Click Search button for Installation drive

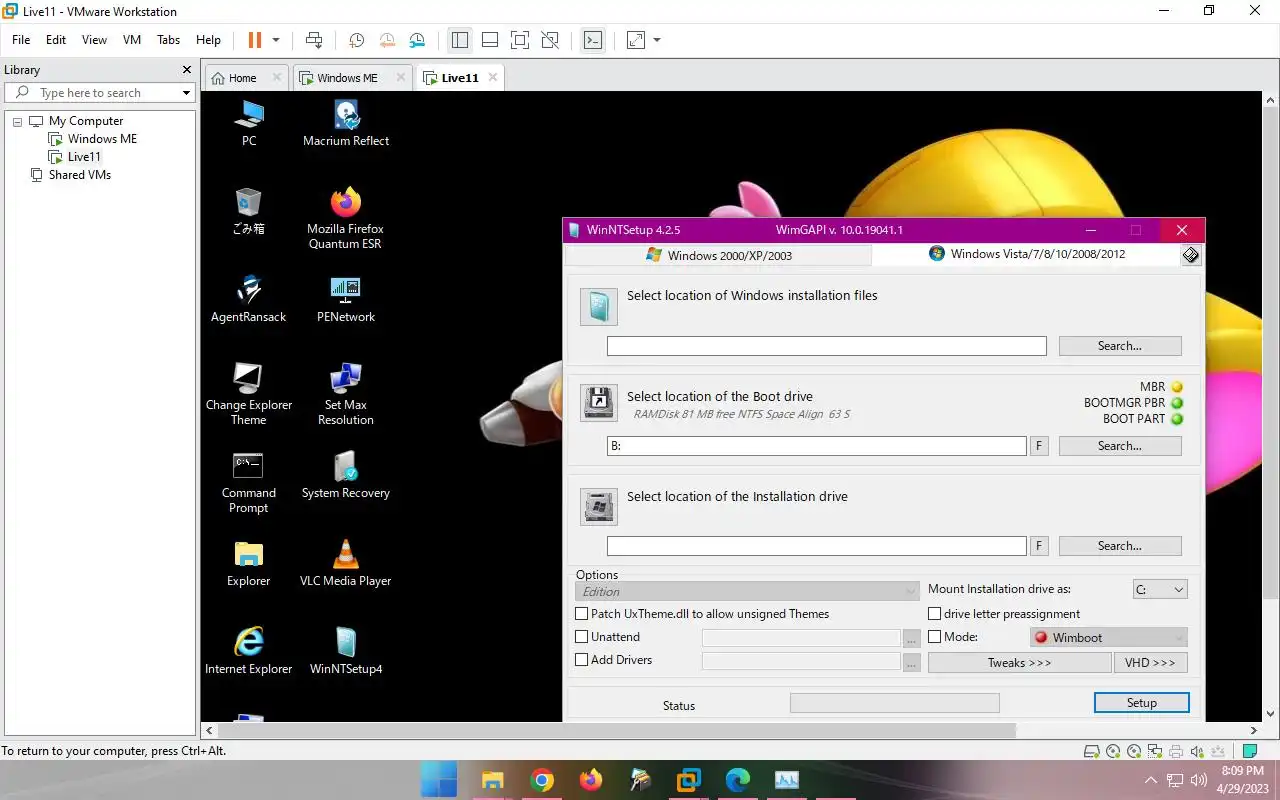[1120, 546]
